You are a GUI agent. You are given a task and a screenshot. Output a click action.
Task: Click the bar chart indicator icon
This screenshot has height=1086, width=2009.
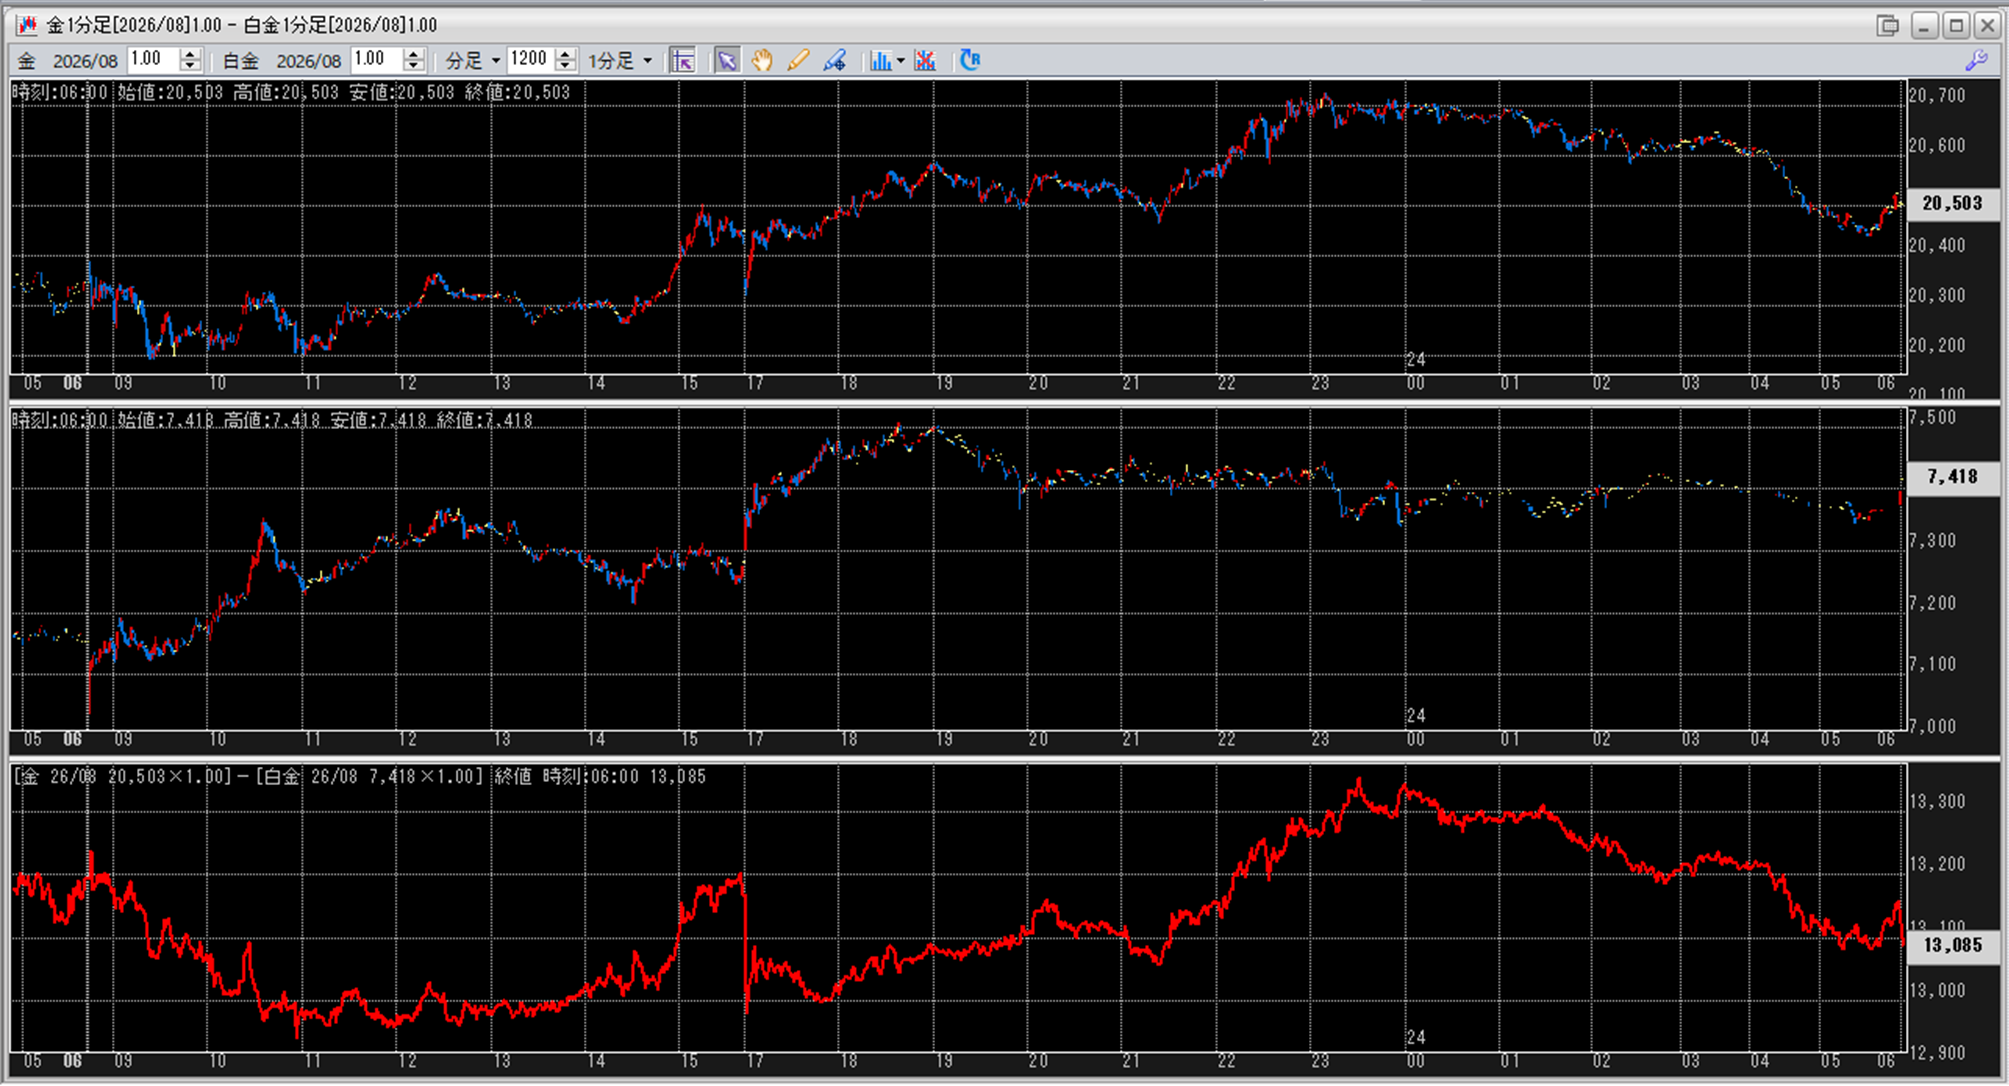879,61
